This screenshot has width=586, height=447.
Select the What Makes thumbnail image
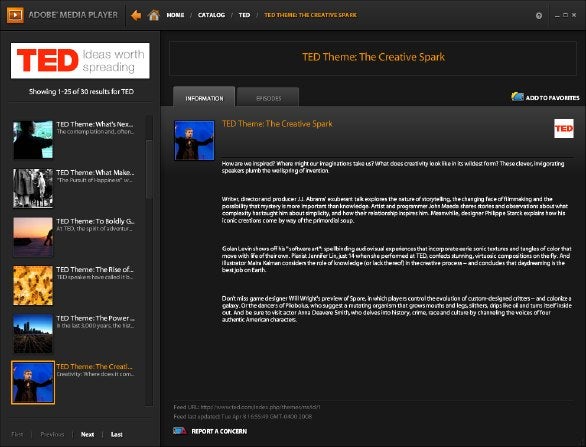point(33,188)
